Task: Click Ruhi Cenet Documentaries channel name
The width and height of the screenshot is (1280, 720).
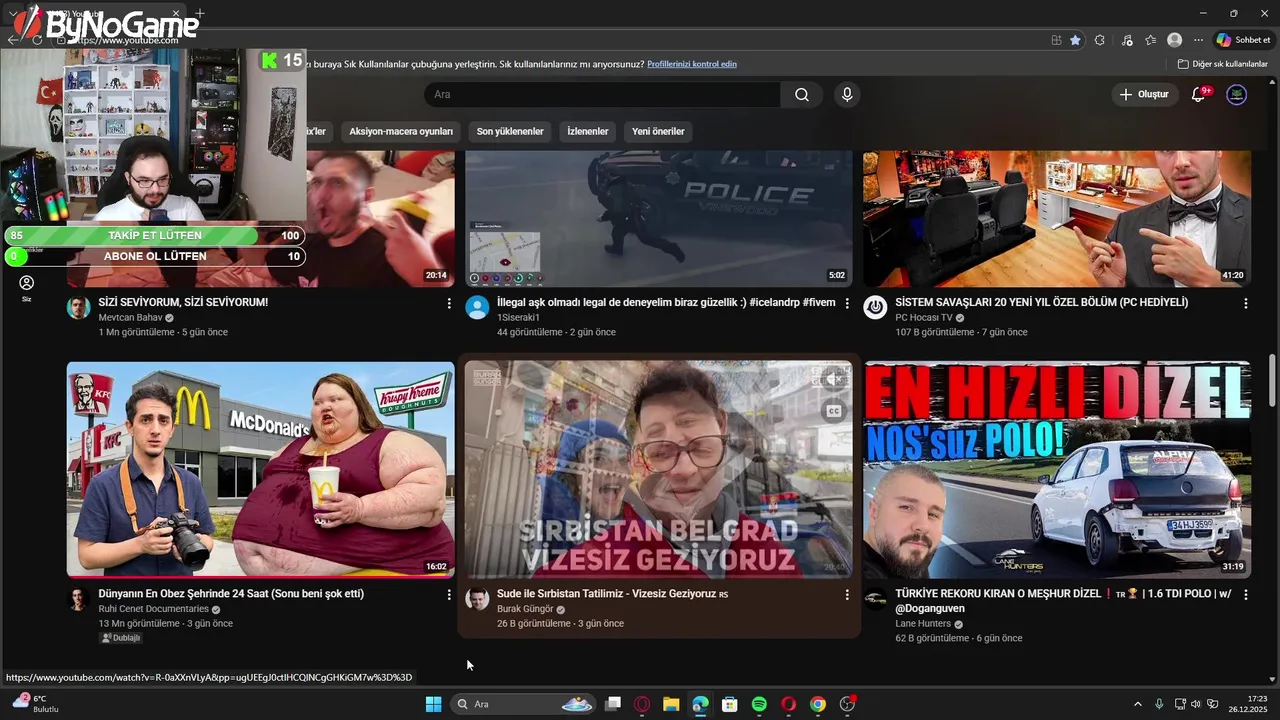Action: pos(153,609)
